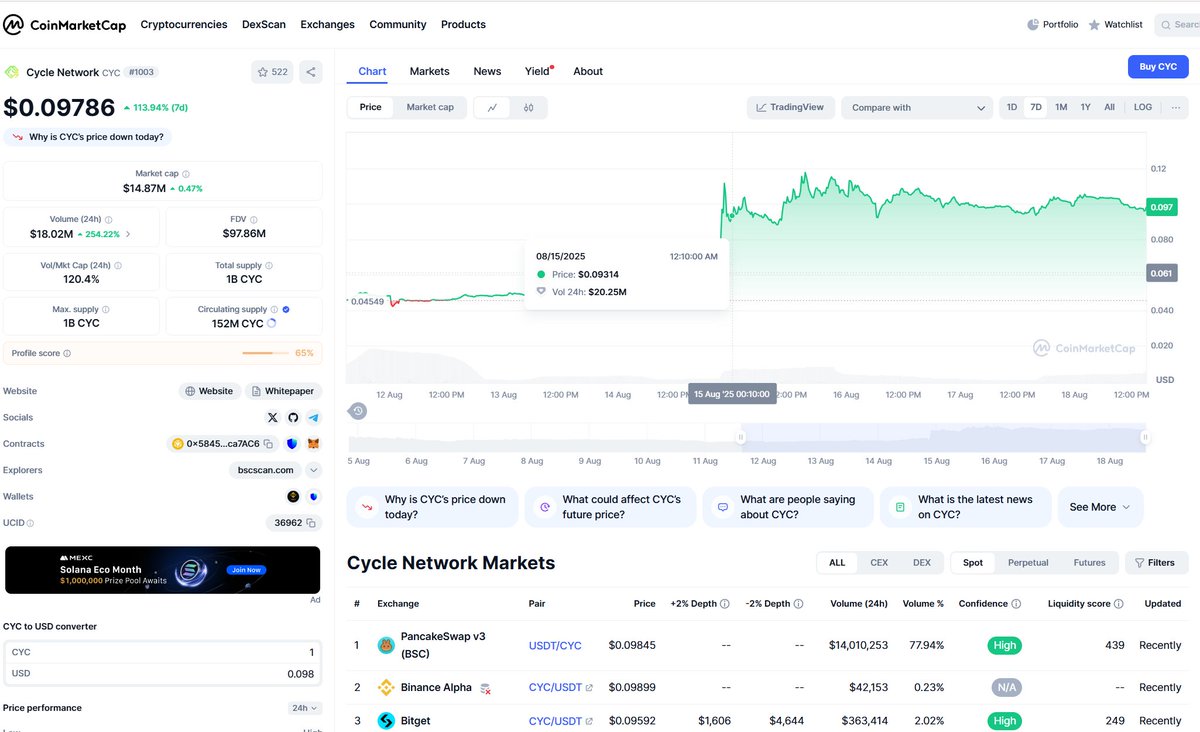The width and height of the screenshot is (1200, 732).
Task: Click the Market cap info icon
Action: click(x=186, y=174)
